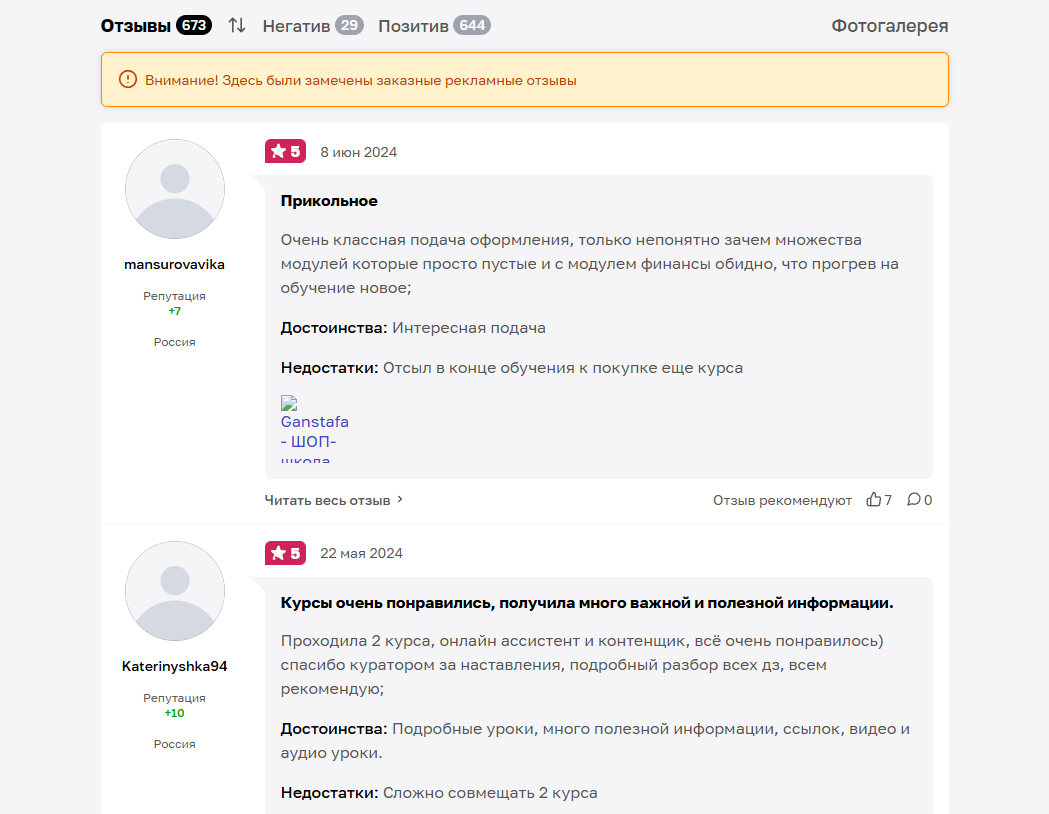This screenshot has width=1049, height=814.
Task: Click the sort order arrows icon beside Отзывы
Action: [236, 25]
